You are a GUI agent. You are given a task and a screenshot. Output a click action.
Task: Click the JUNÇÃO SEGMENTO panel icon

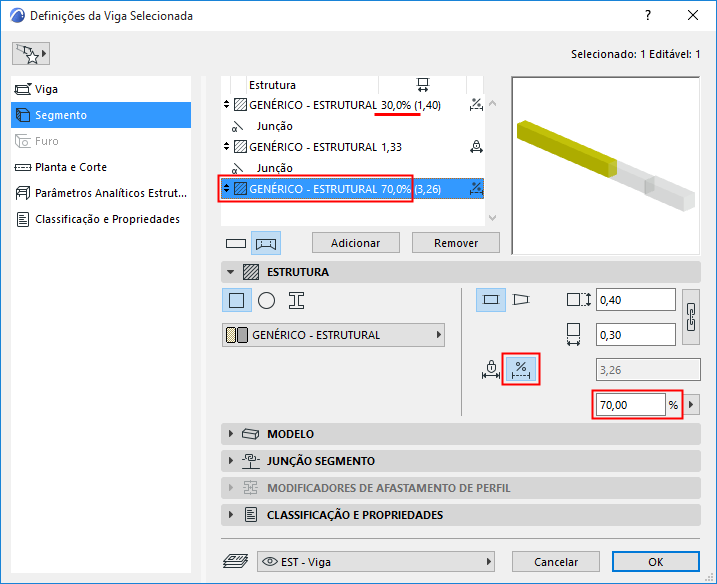tap(251, 461)
